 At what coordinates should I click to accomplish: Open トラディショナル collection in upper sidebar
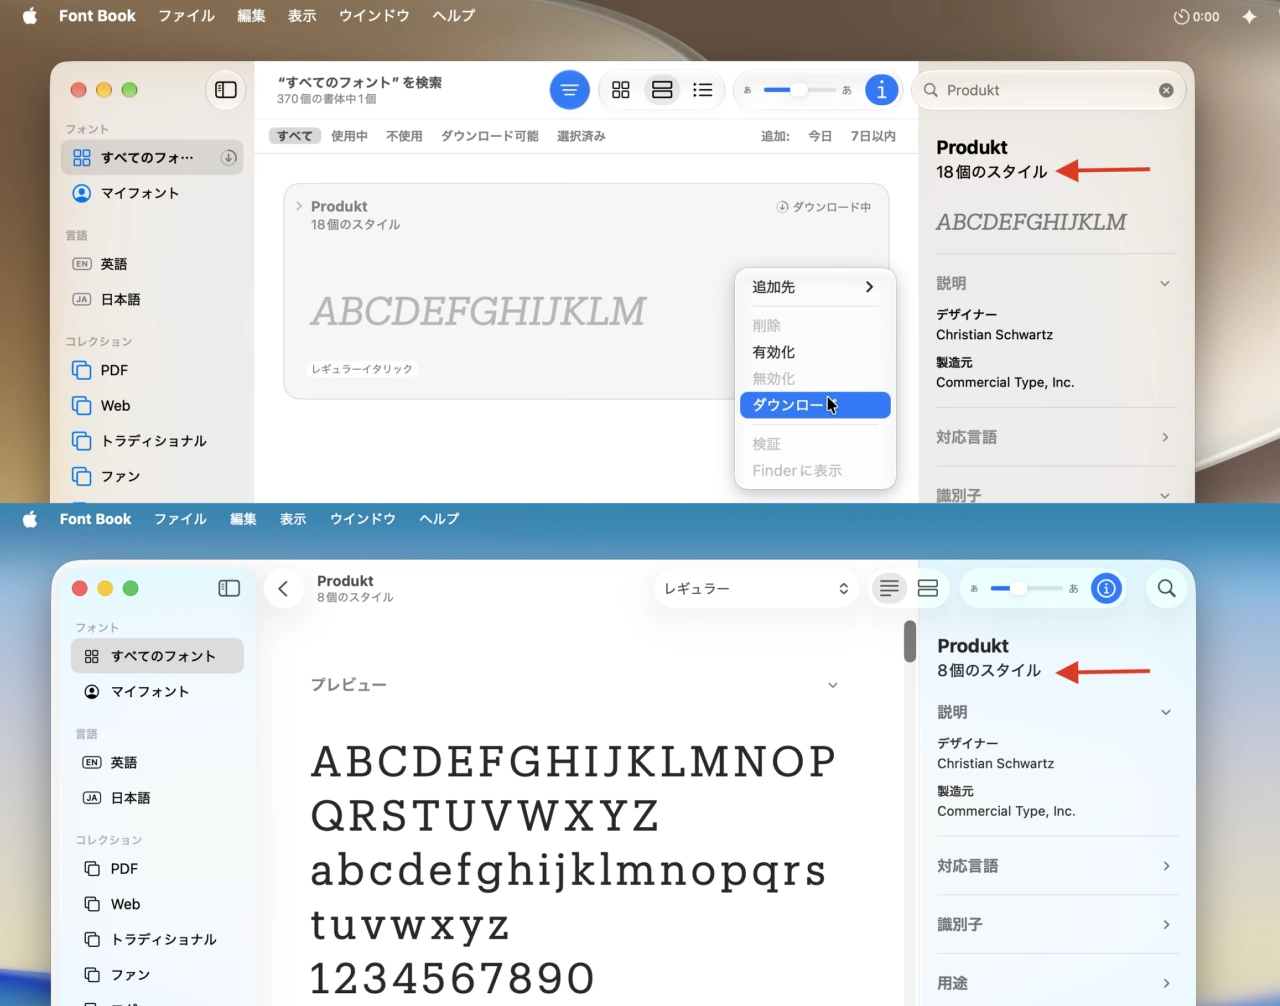[152, 441]
